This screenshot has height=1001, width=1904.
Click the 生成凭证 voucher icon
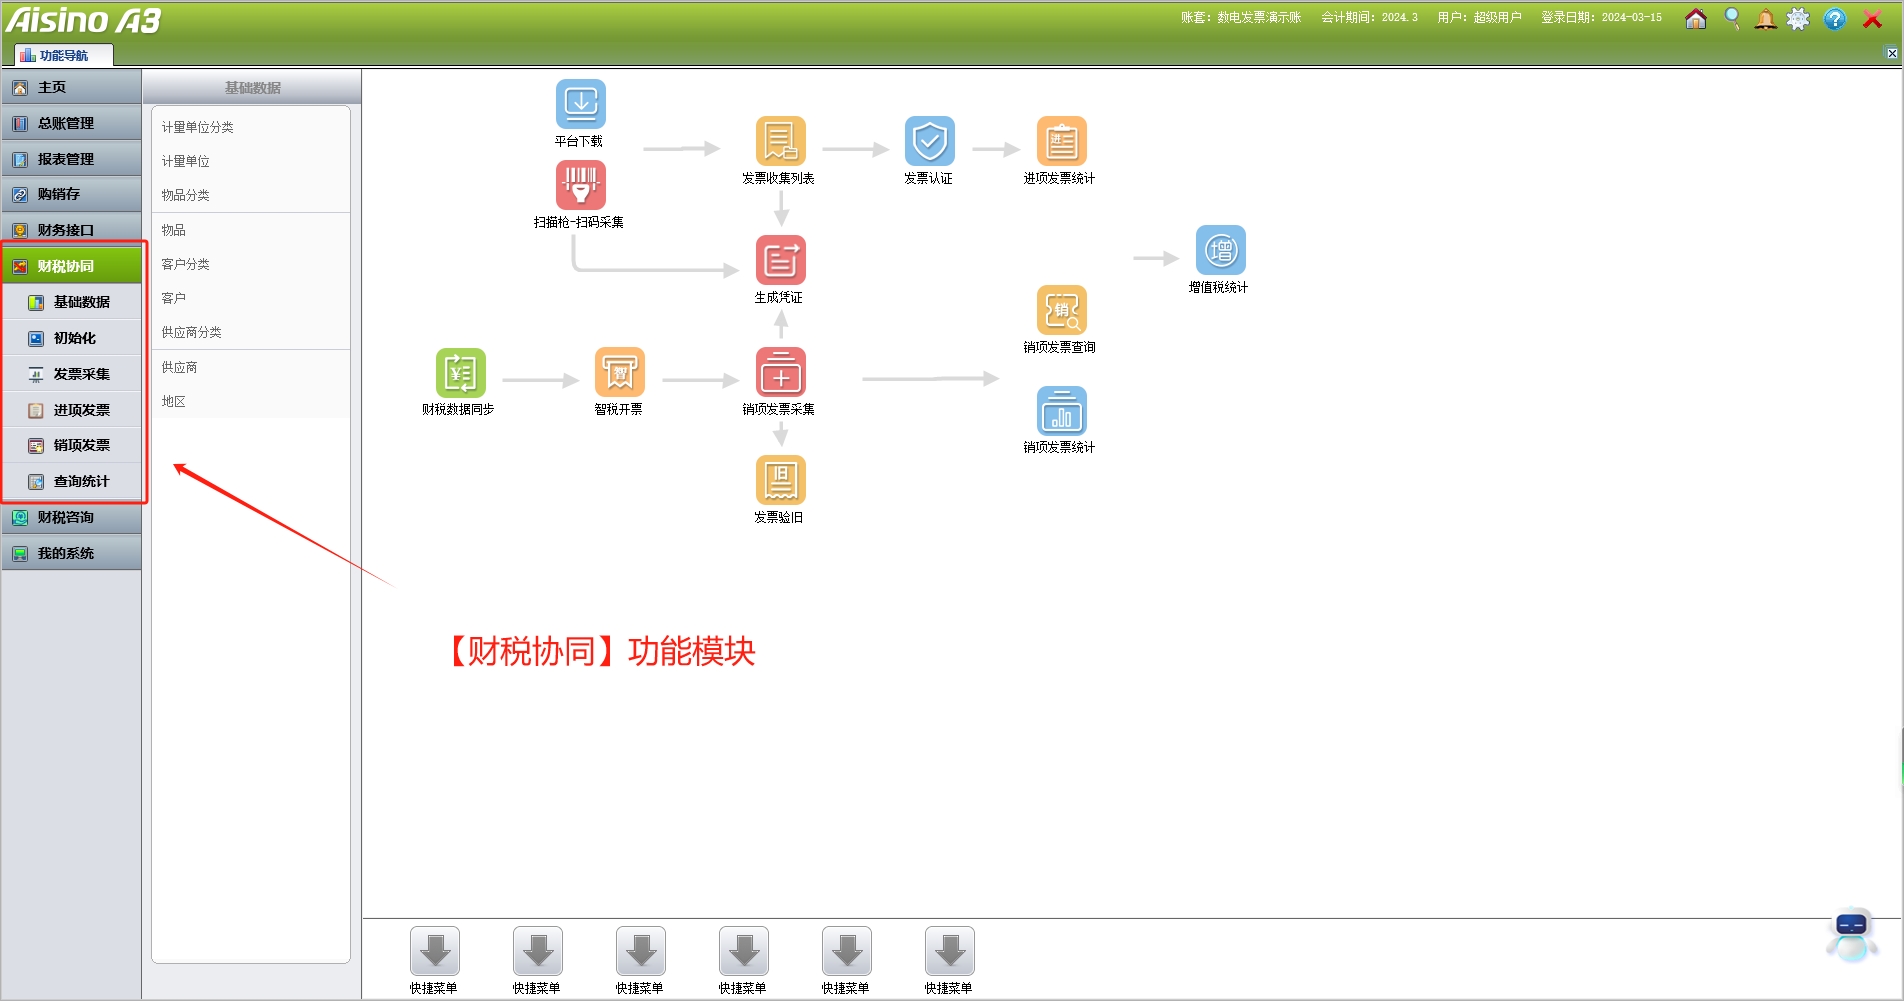click(780, 260)
